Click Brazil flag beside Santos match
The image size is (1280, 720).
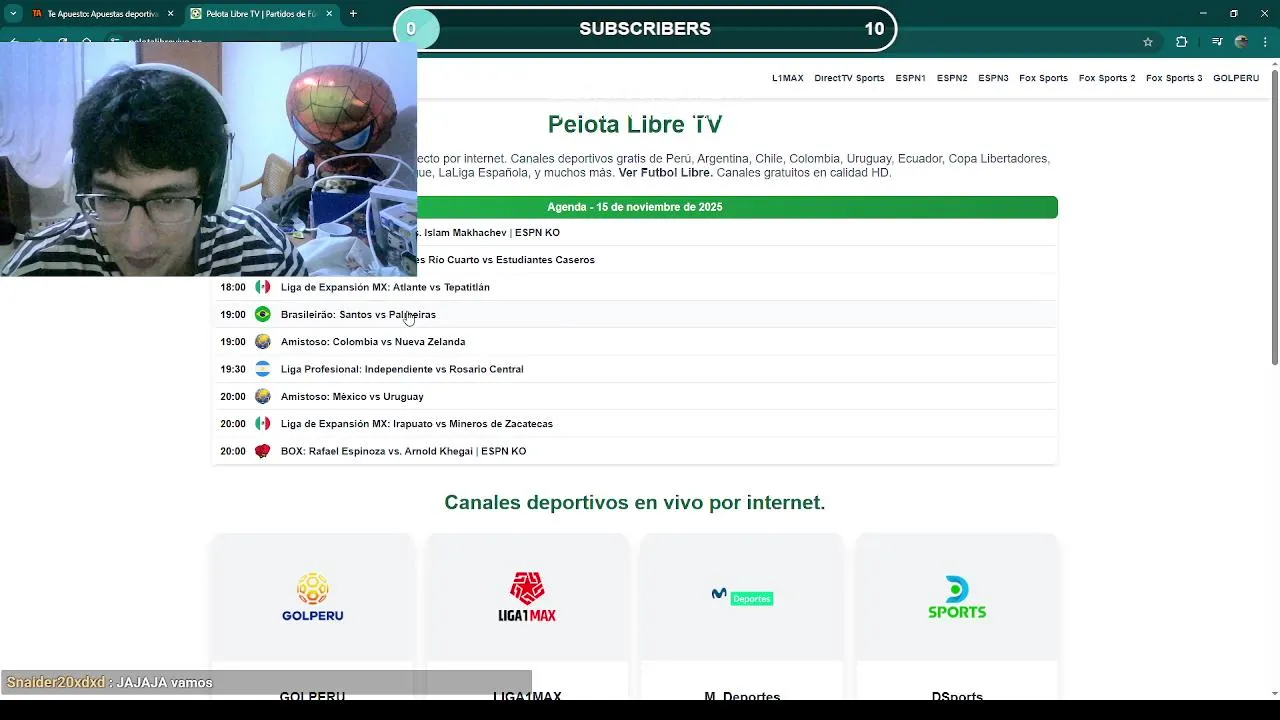pyautogui.click(x=263, y=314)
